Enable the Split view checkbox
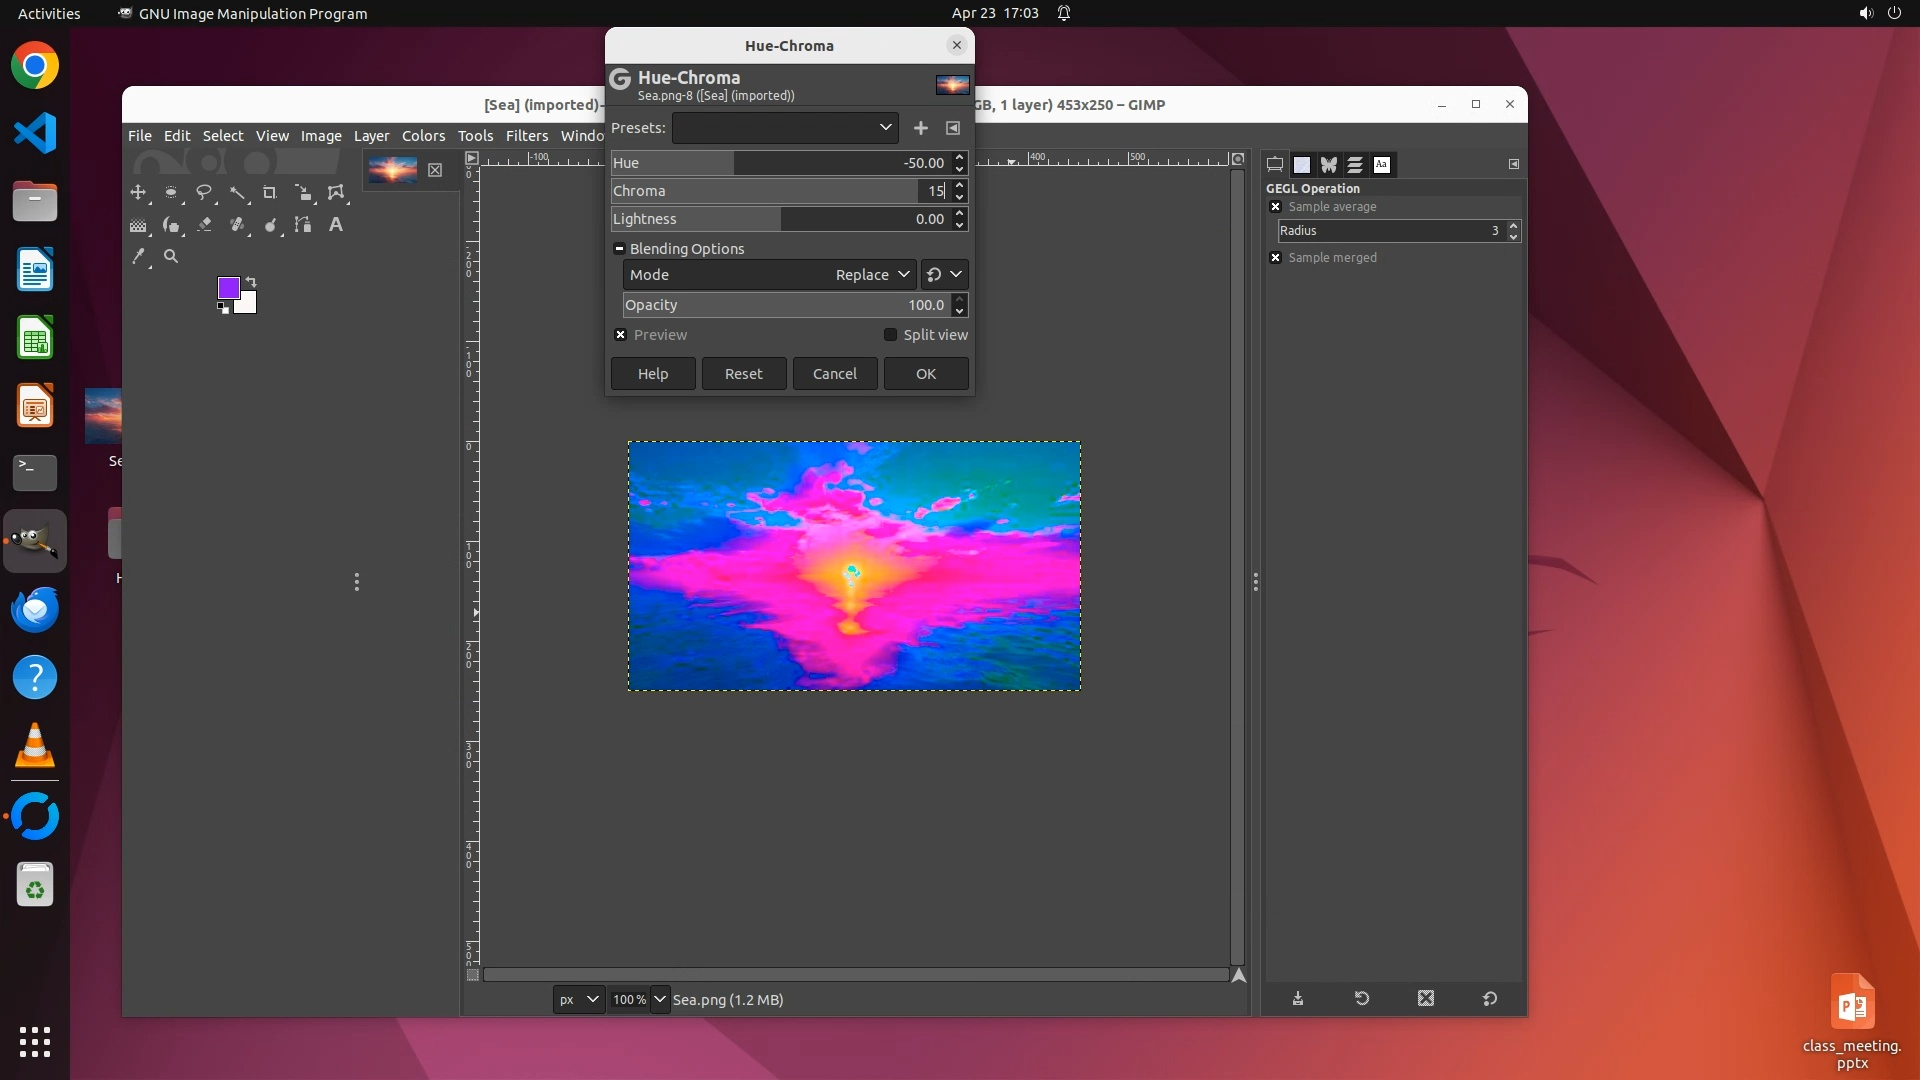Viewport: 1920px width, 1080px height. click(890, 335)
